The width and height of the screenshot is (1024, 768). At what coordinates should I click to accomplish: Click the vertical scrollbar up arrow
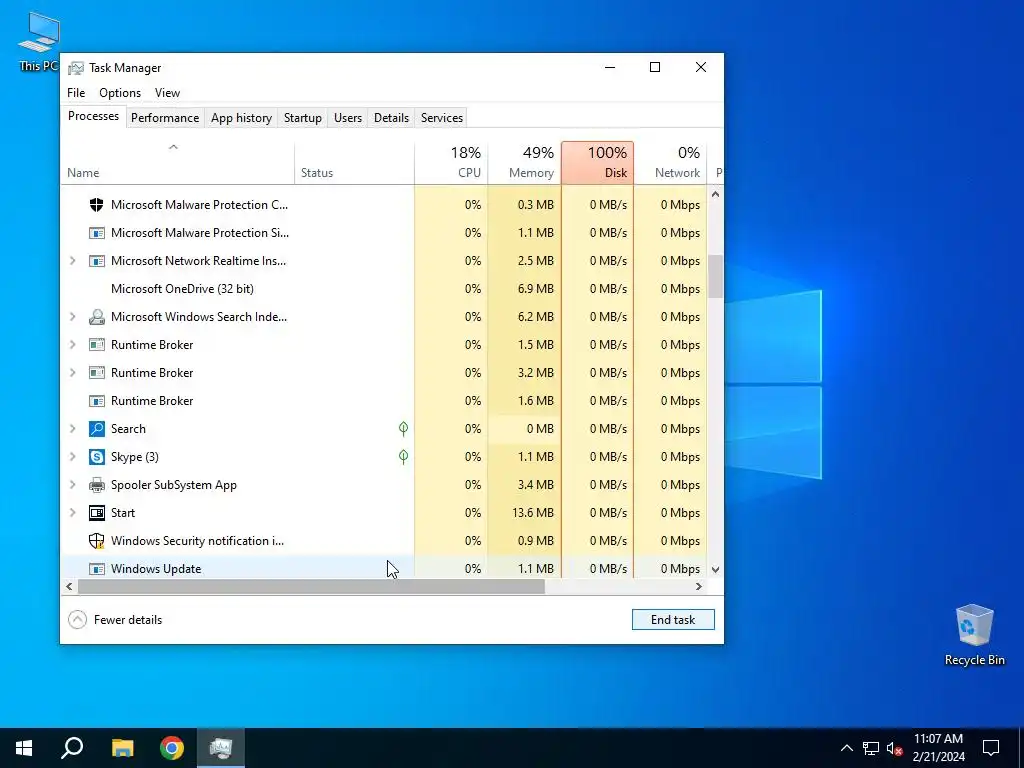[x=716, y=194]
